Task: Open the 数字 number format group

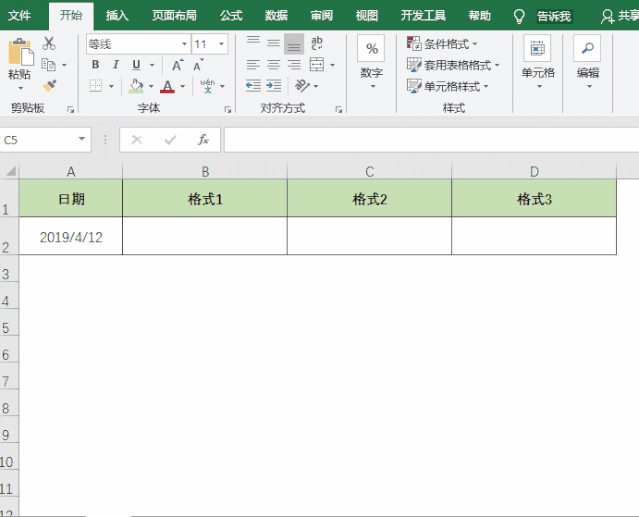Action: [x=371, y=62]
